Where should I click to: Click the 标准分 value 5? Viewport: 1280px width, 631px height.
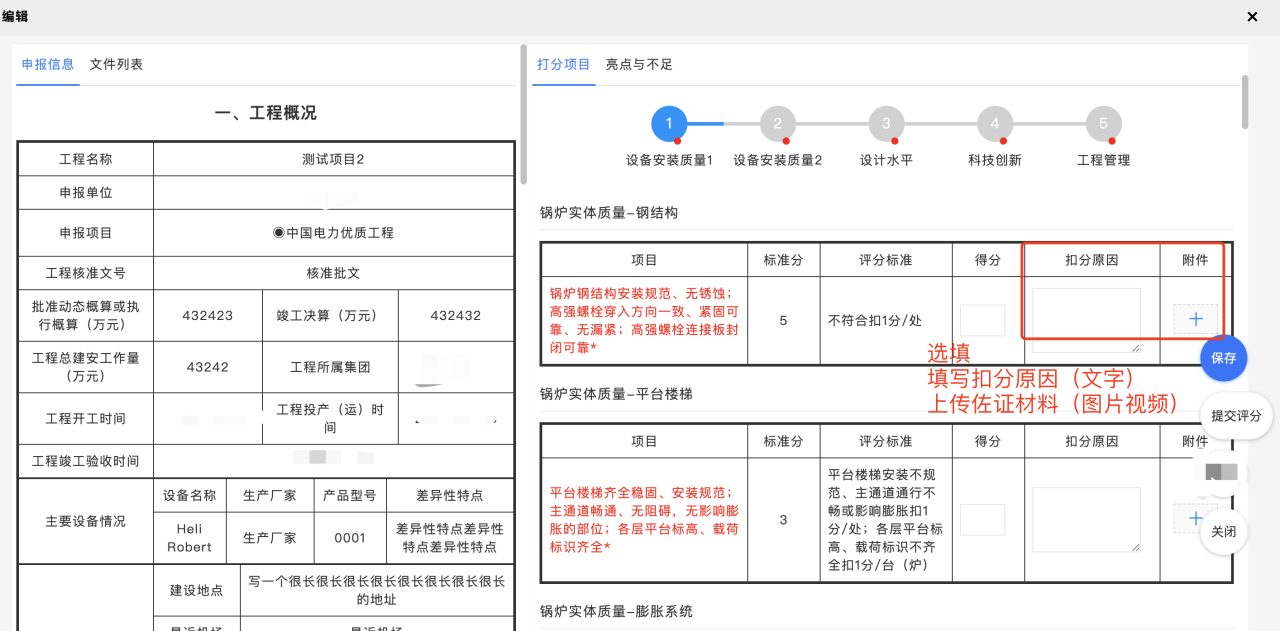[x=783, y=321]
